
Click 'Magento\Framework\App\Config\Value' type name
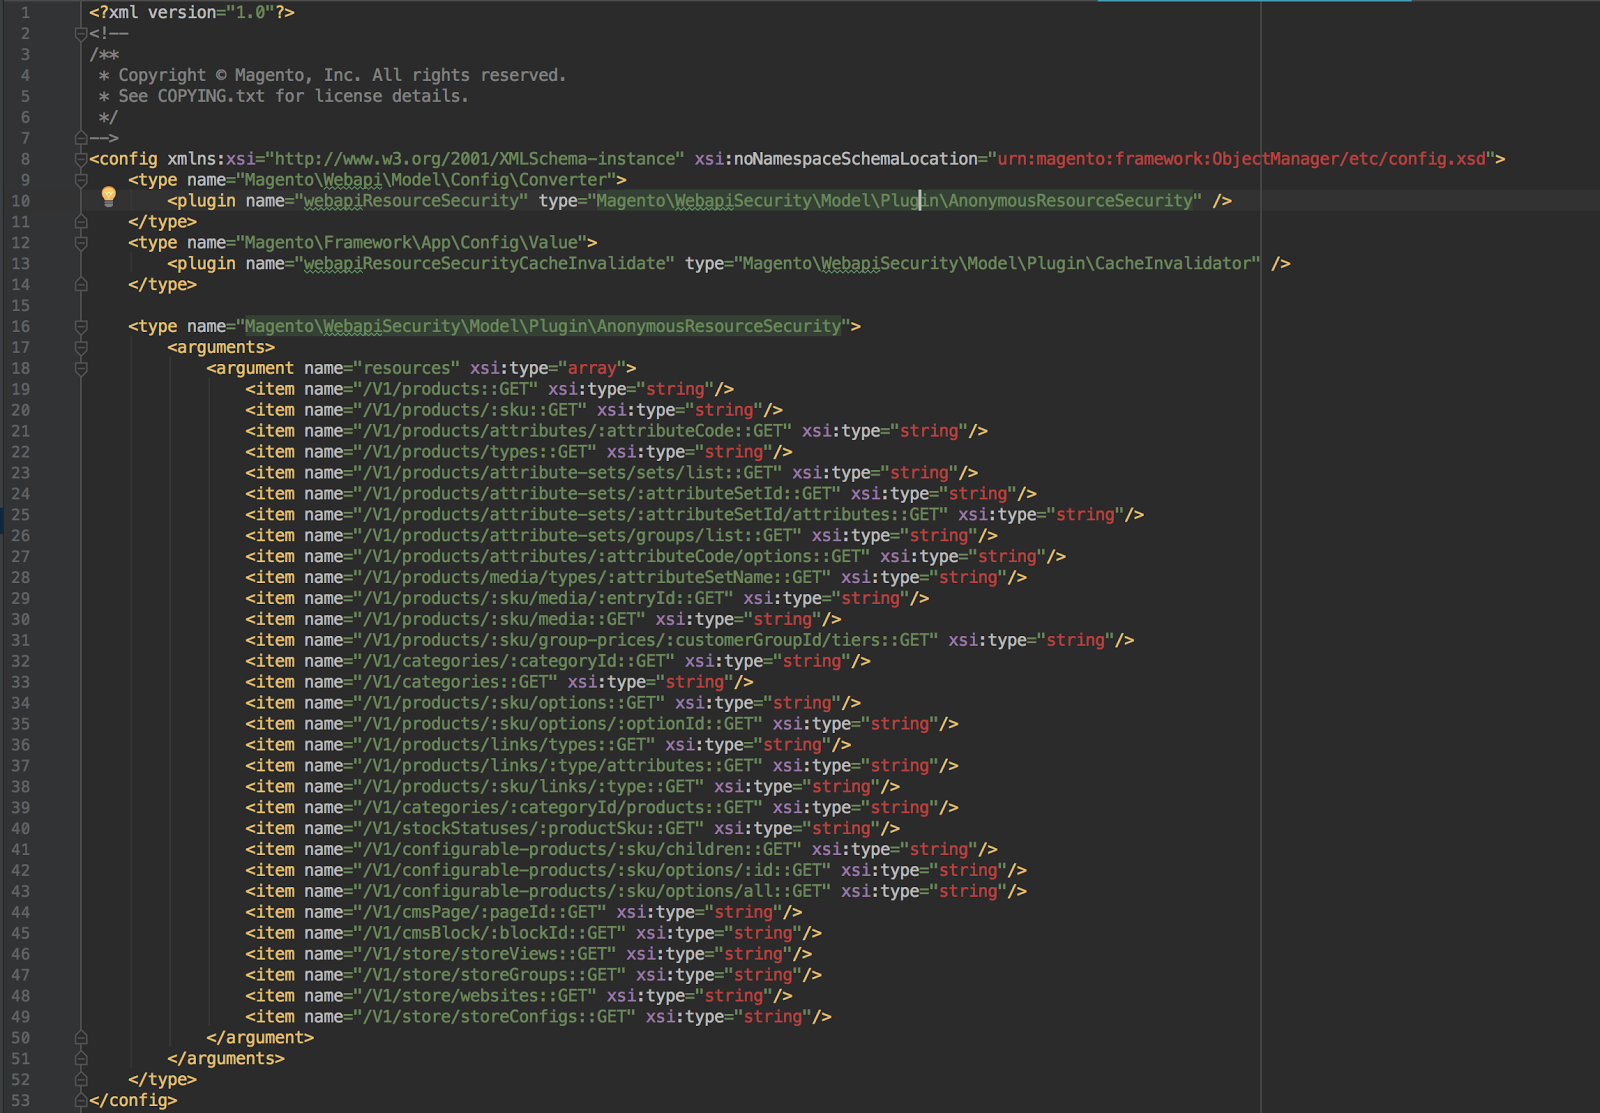pos(411,243)
